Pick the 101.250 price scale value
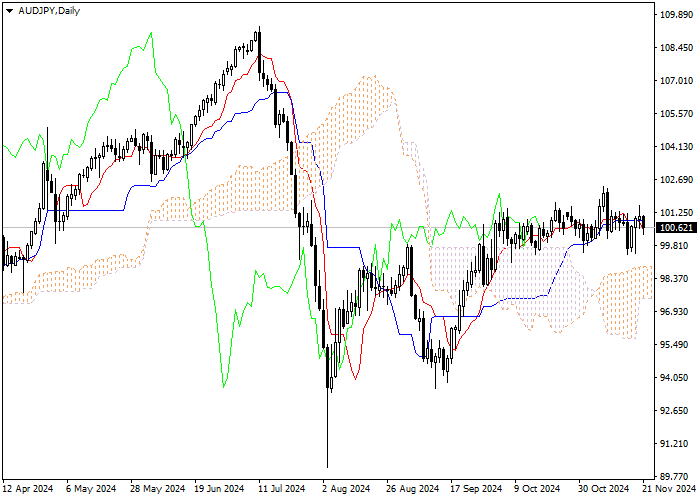The width and height of the screenshot is (700, 500). (676, 213)
